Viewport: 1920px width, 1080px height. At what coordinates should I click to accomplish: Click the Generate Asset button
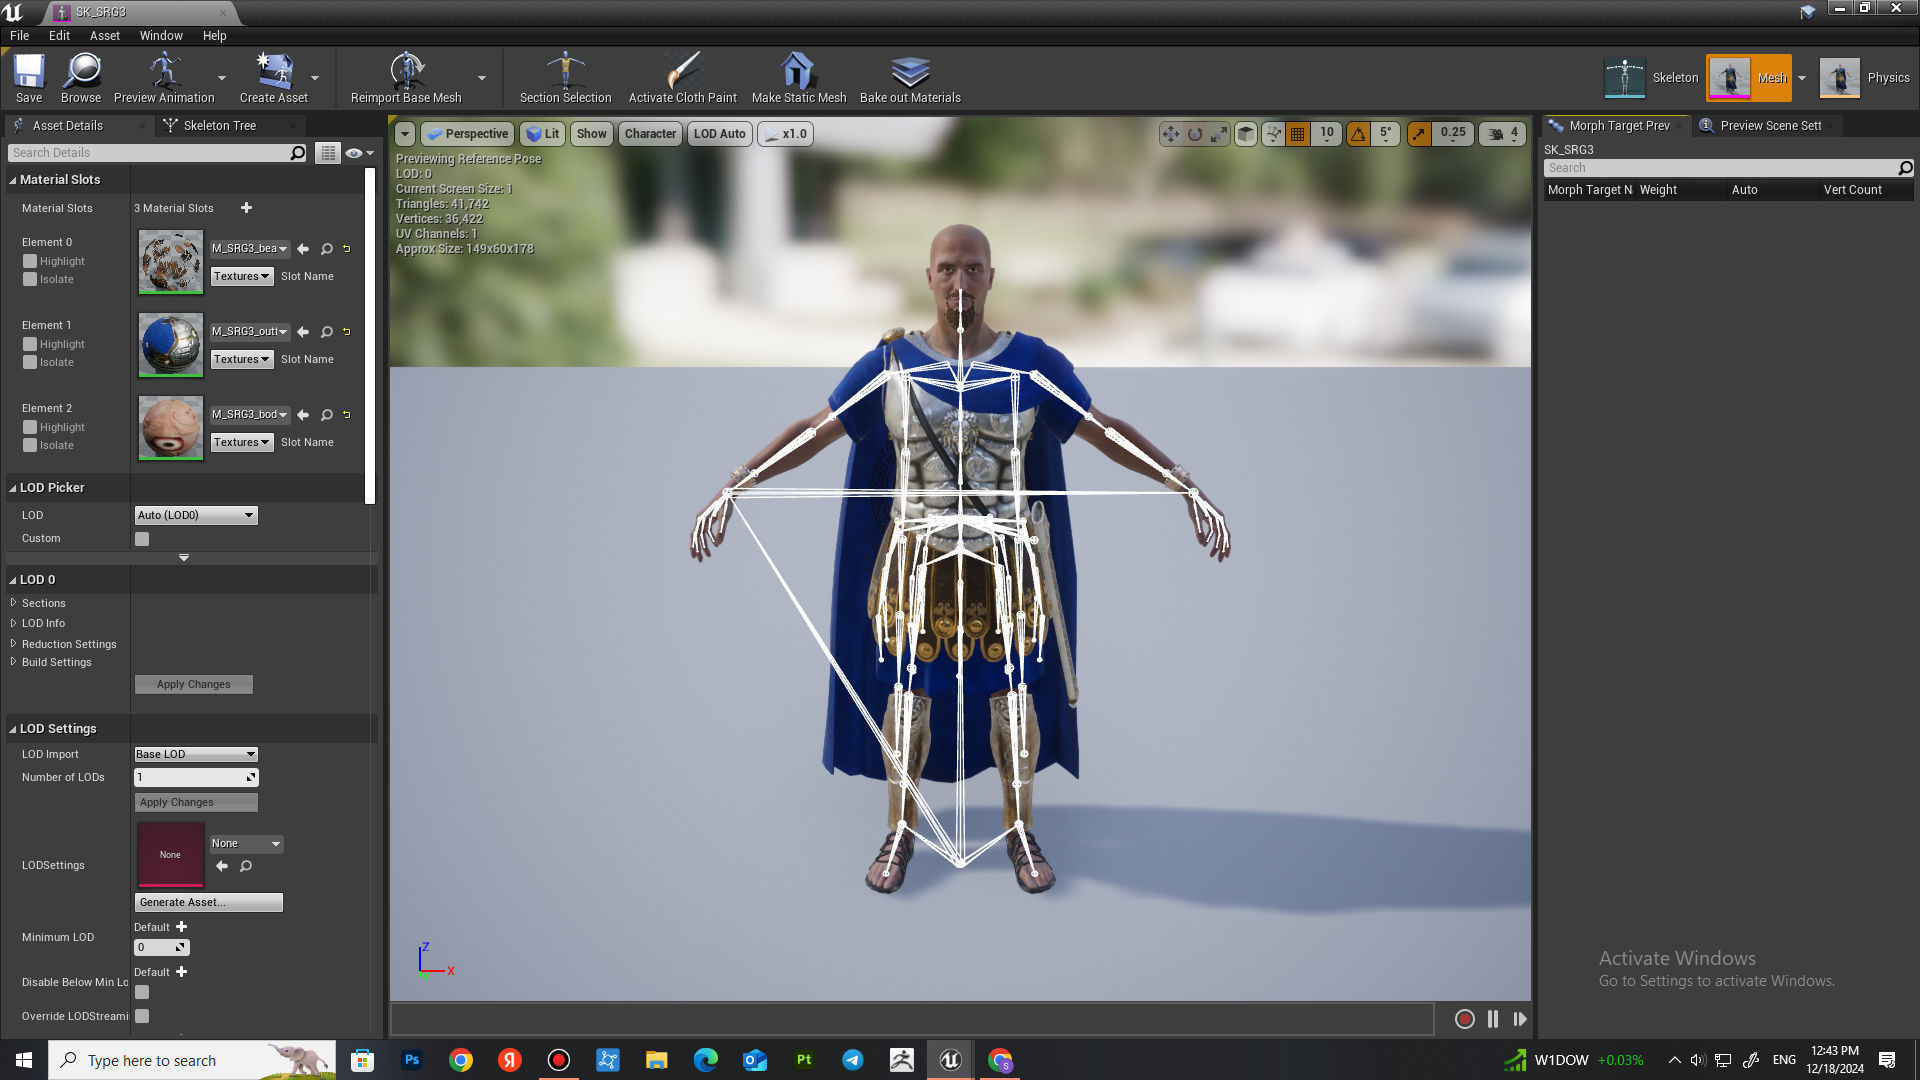[x=208, y=902]
